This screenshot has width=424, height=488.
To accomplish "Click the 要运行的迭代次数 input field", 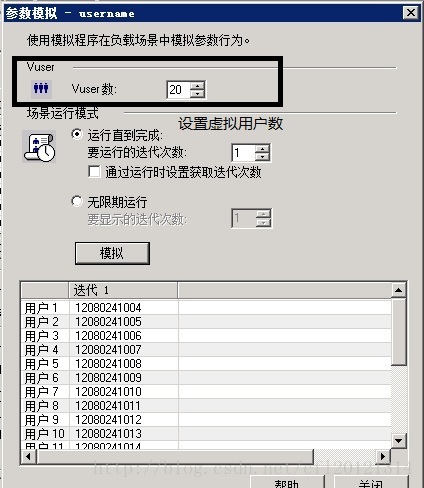I will coord(244,153).
